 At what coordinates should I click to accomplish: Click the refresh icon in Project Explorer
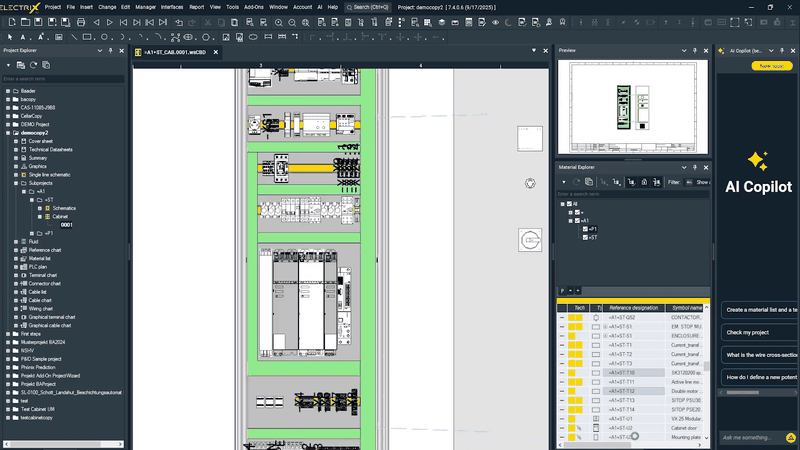33,65
